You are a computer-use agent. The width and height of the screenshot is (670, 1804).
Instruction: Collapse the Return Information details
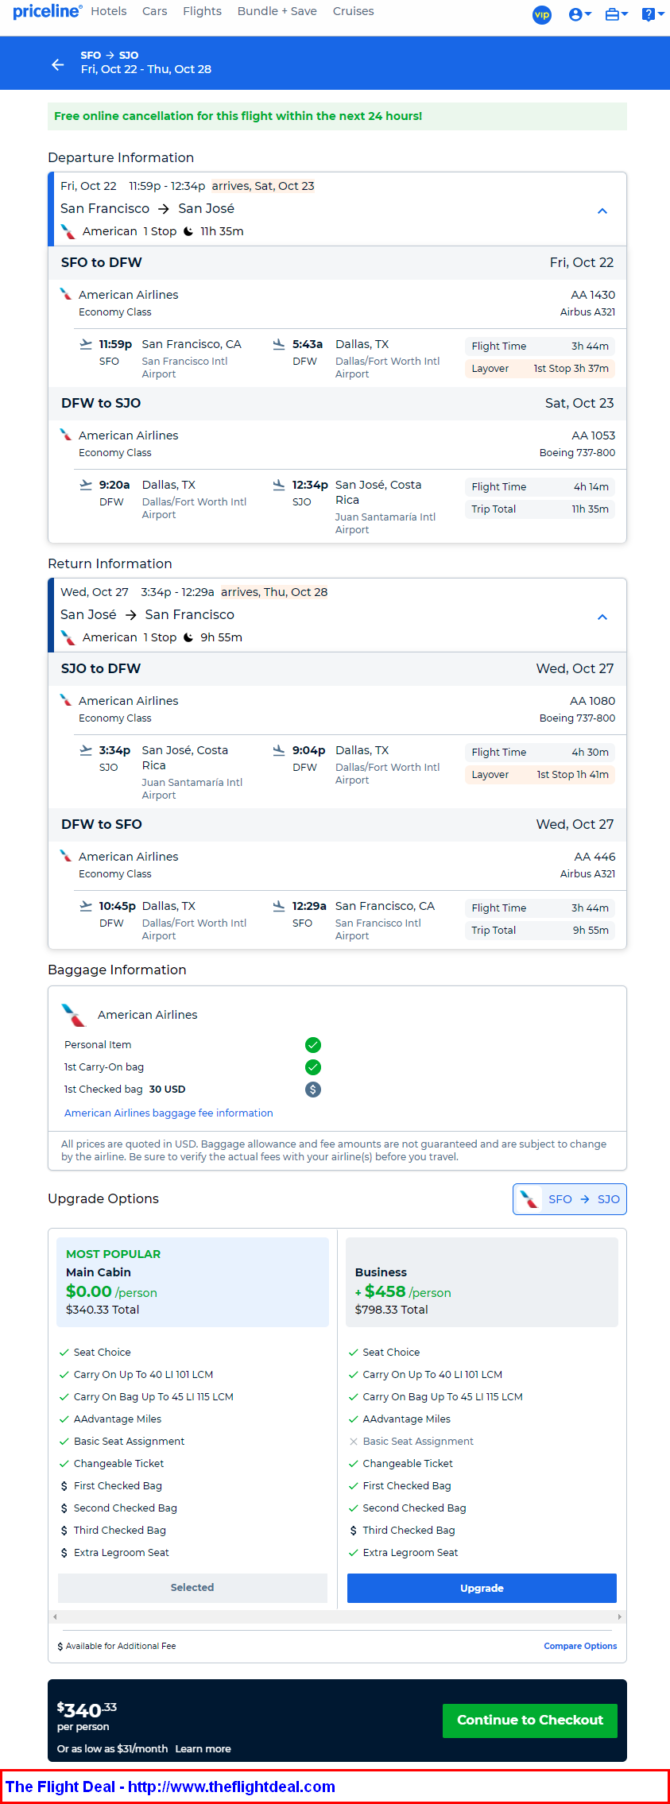click(x=602, y=617)
